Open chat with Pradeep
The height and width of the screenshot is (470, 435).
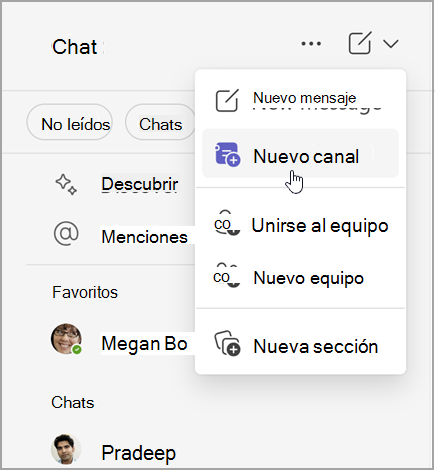click(139, 453)
